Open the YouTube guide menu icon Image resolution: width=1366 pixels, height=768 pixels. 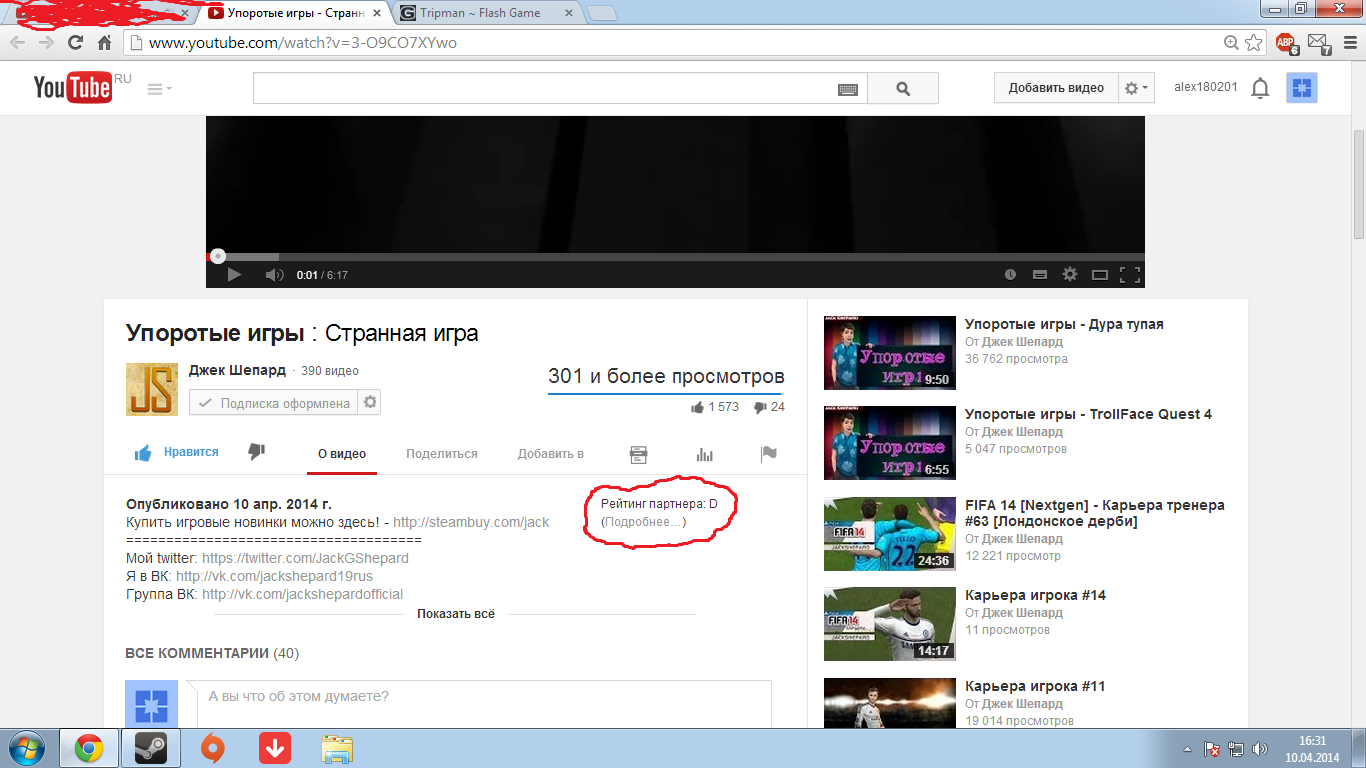[x=159, y=89]
